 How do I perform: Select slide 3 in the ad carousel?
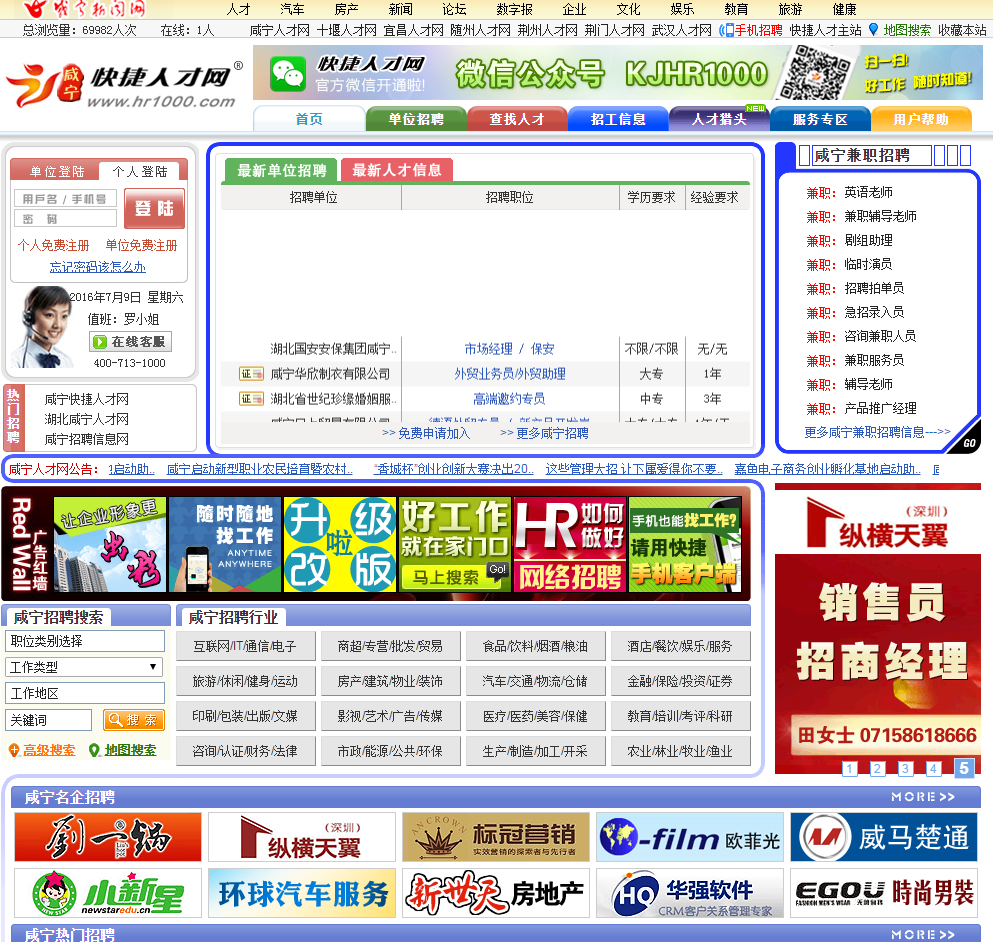[x=905, y=768]
